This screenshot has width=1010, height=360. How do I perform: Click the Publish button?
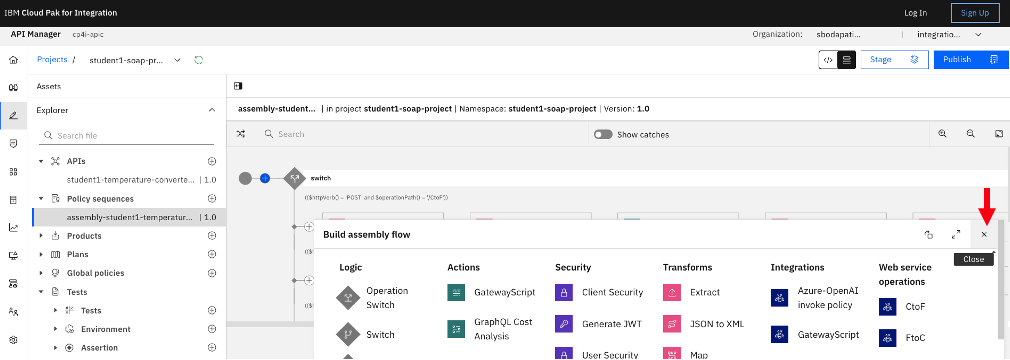tap(970, 59)
